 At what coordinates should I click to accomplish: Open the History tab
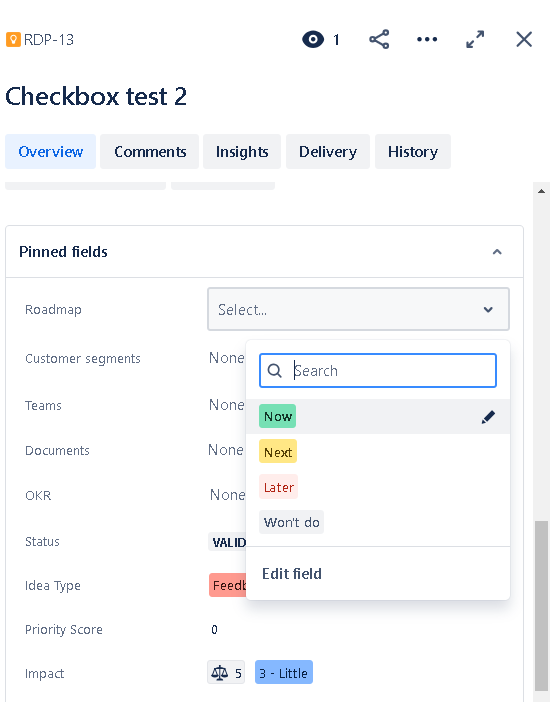tap(413, 152)
